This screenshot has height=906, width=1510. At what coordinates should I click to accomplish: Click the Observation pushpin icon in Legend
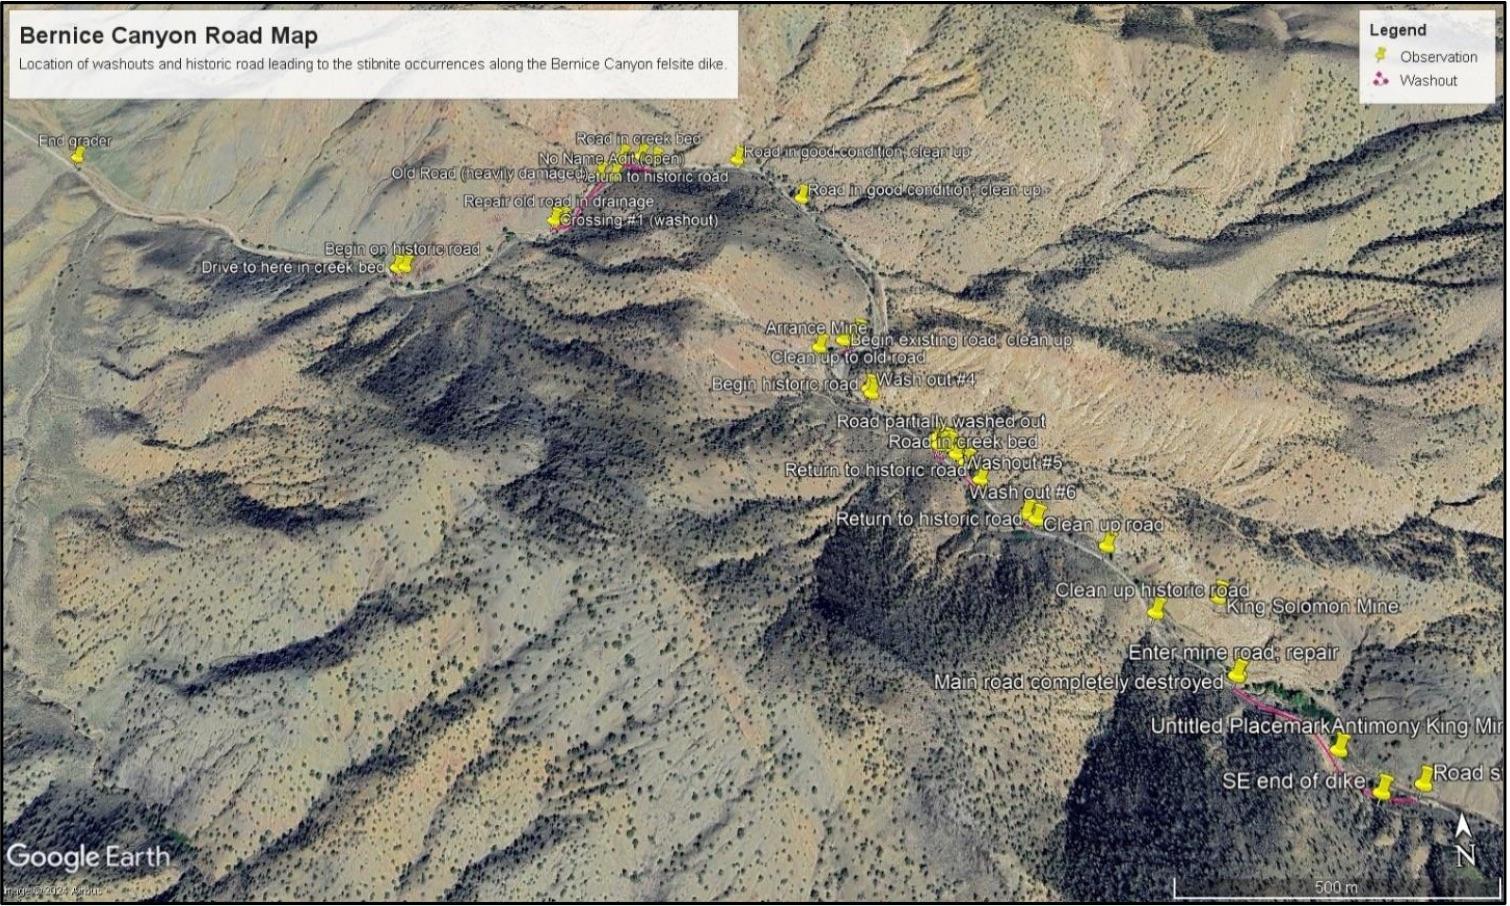click(x=1381, y=56)
